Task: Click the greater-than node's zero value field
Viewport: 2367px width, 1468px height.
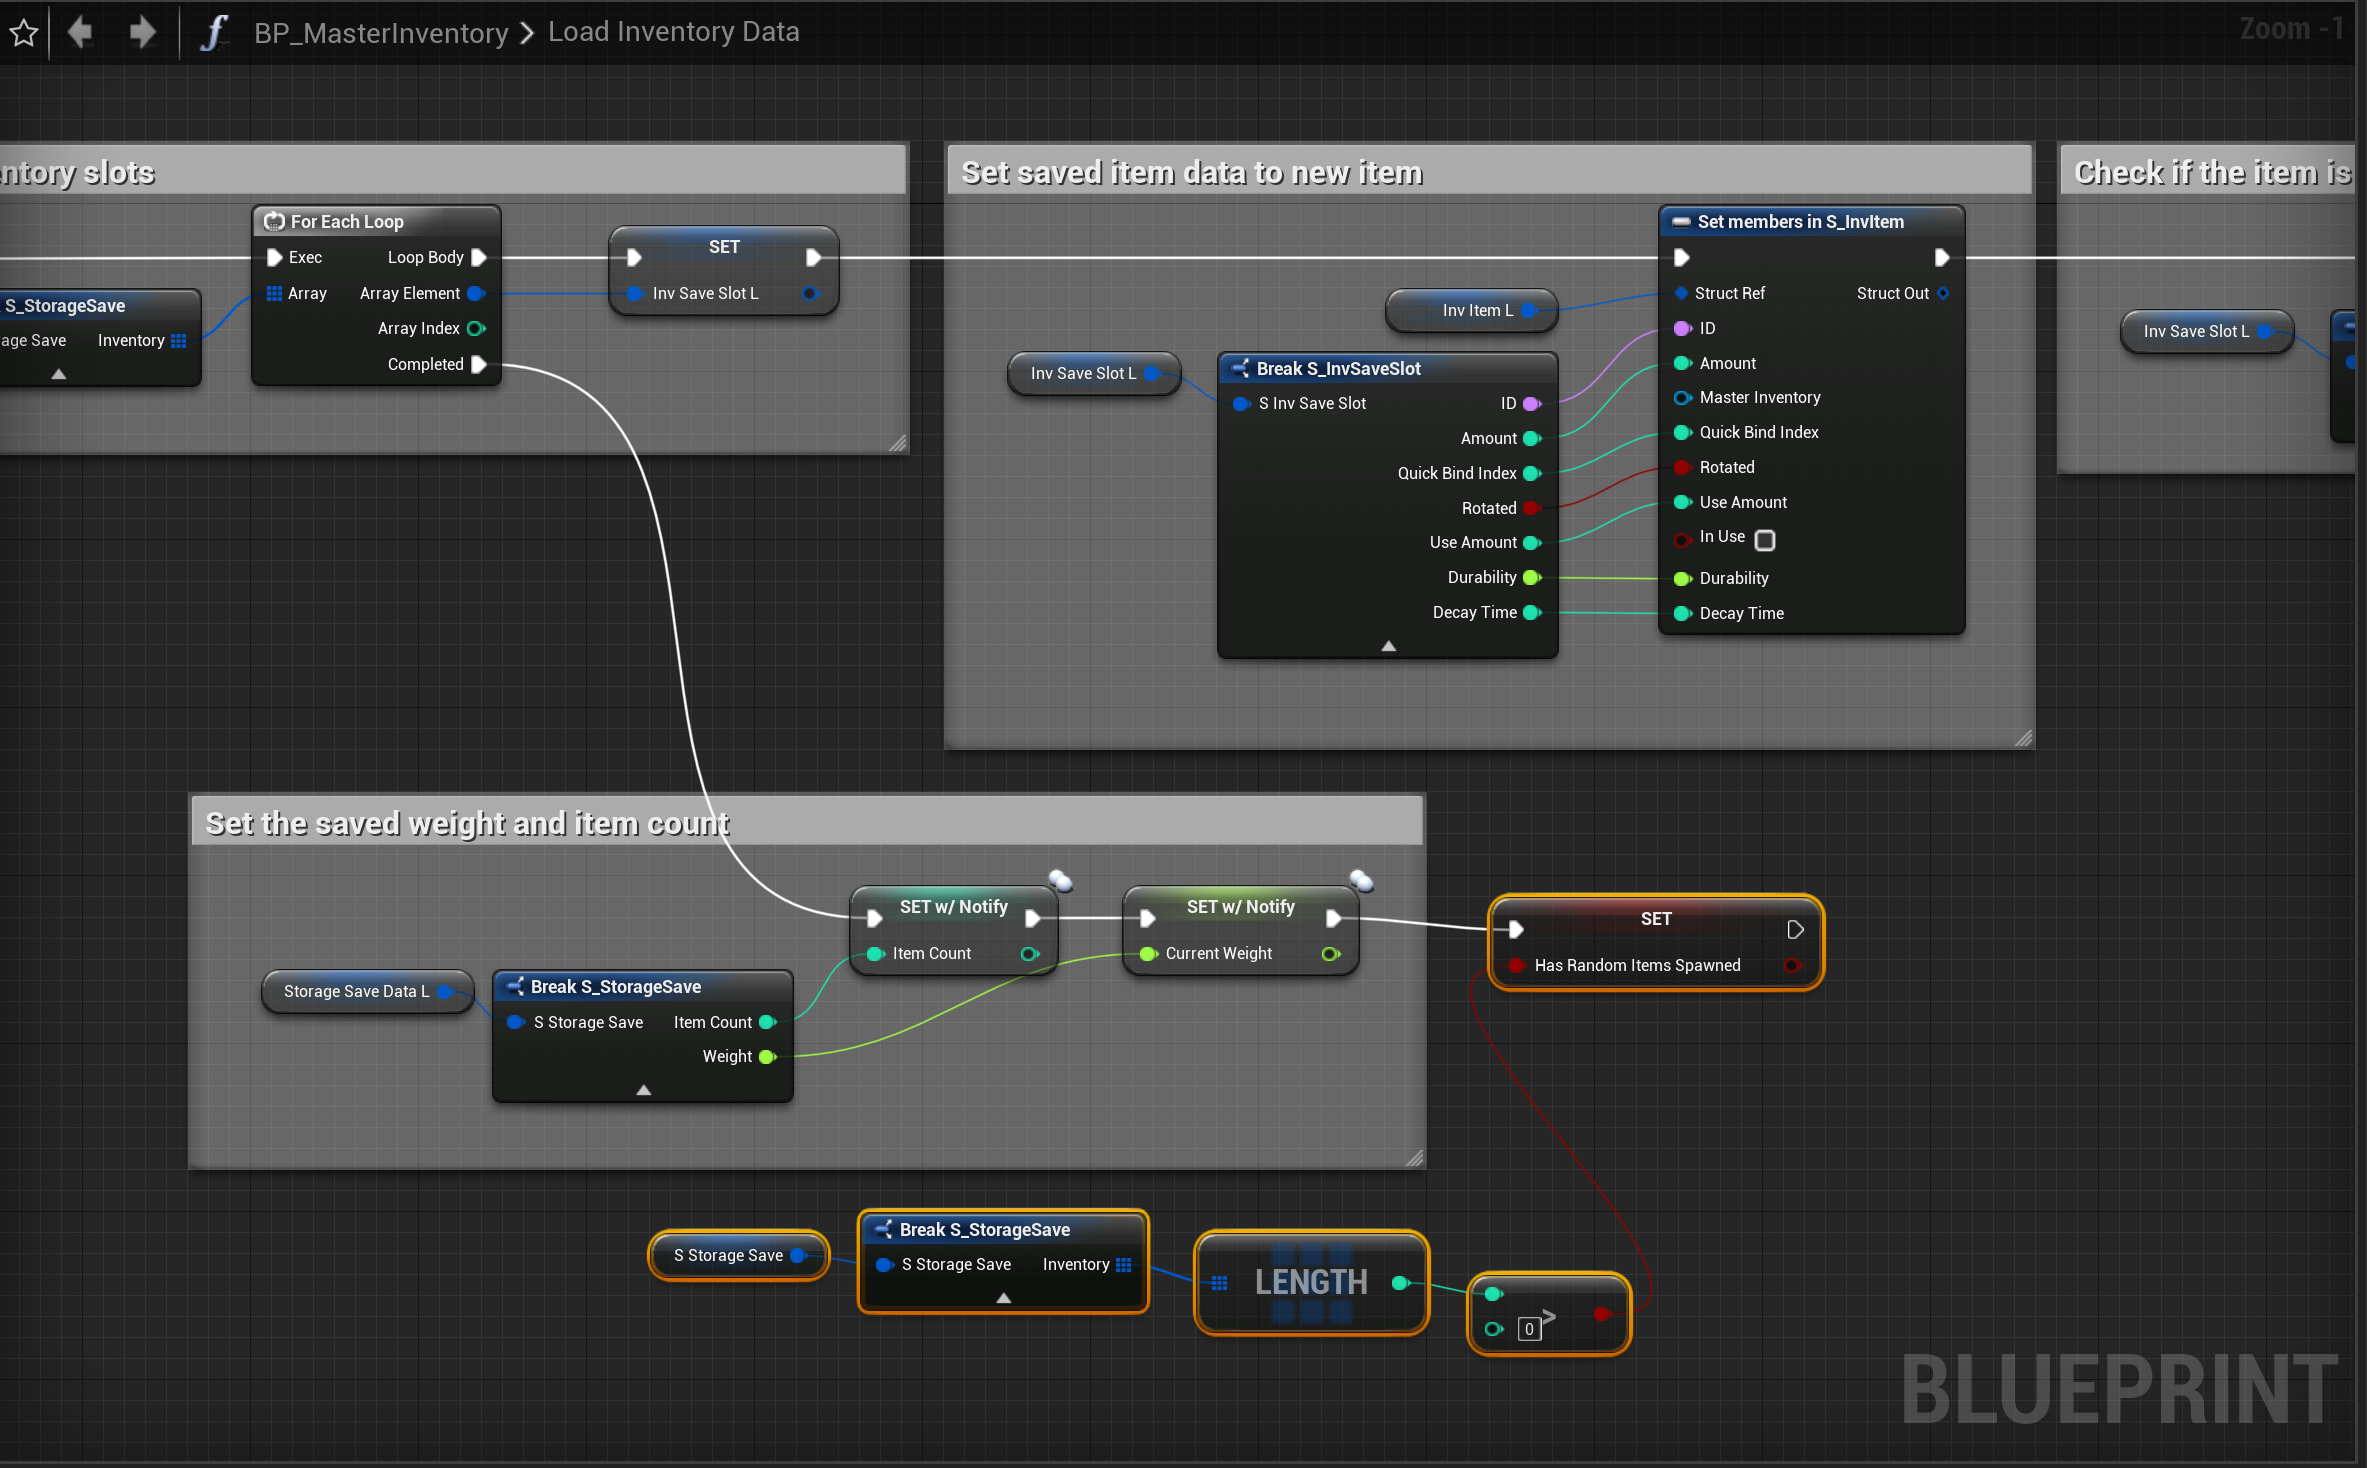Action: coord(1528,1329)
